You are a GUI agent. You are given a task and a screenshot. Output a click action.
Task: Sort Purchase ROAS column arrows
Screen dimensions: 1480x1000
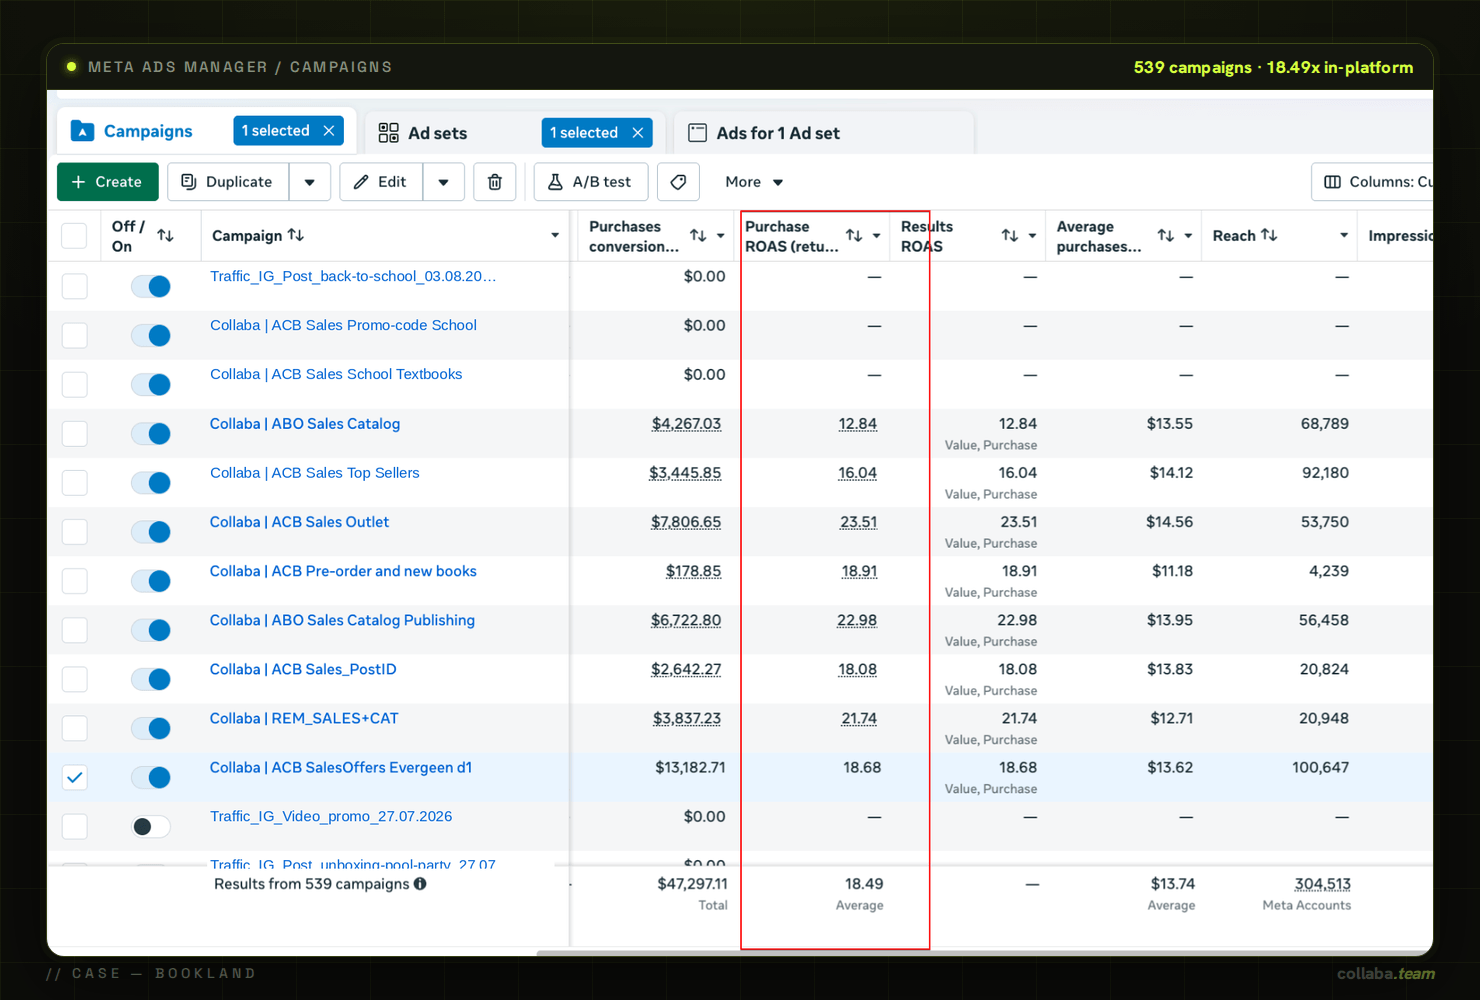click(854, 236)
